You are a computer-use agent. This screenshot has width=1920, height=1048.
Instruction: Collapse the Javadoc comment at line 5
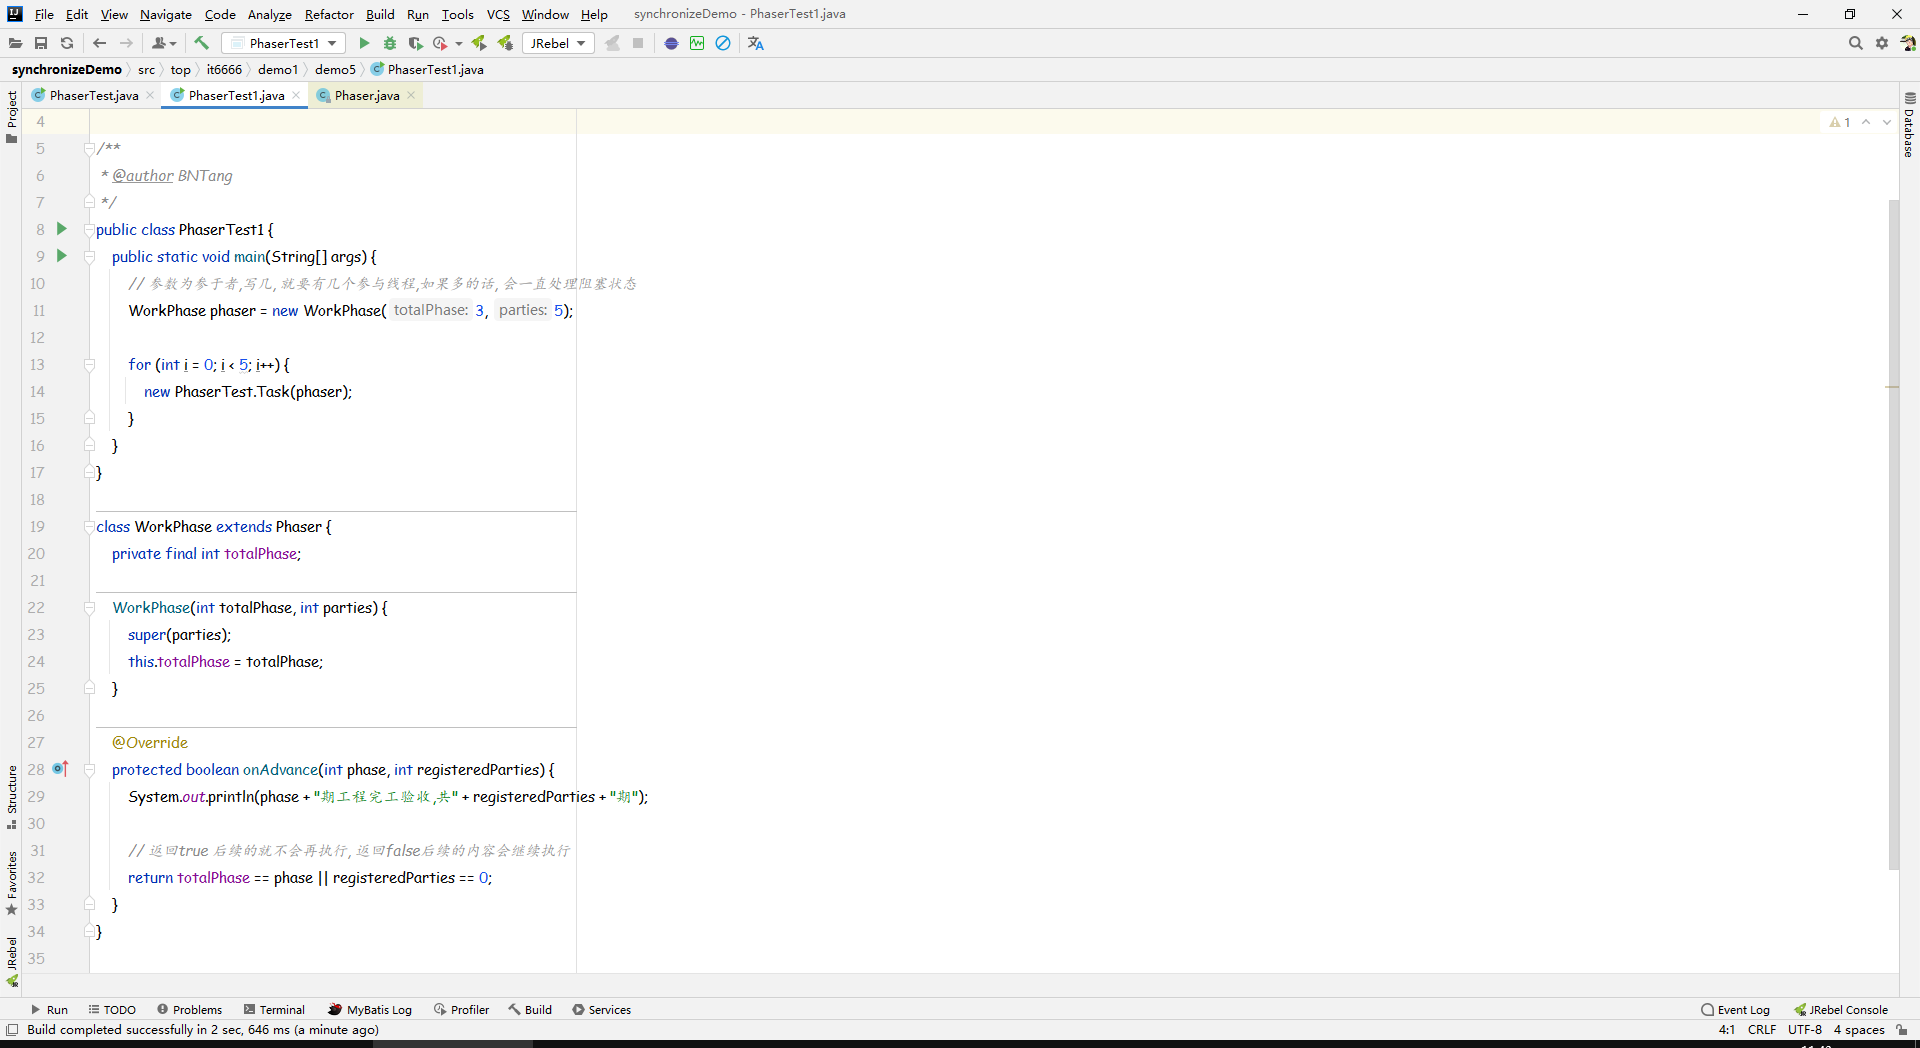point(89,148)
